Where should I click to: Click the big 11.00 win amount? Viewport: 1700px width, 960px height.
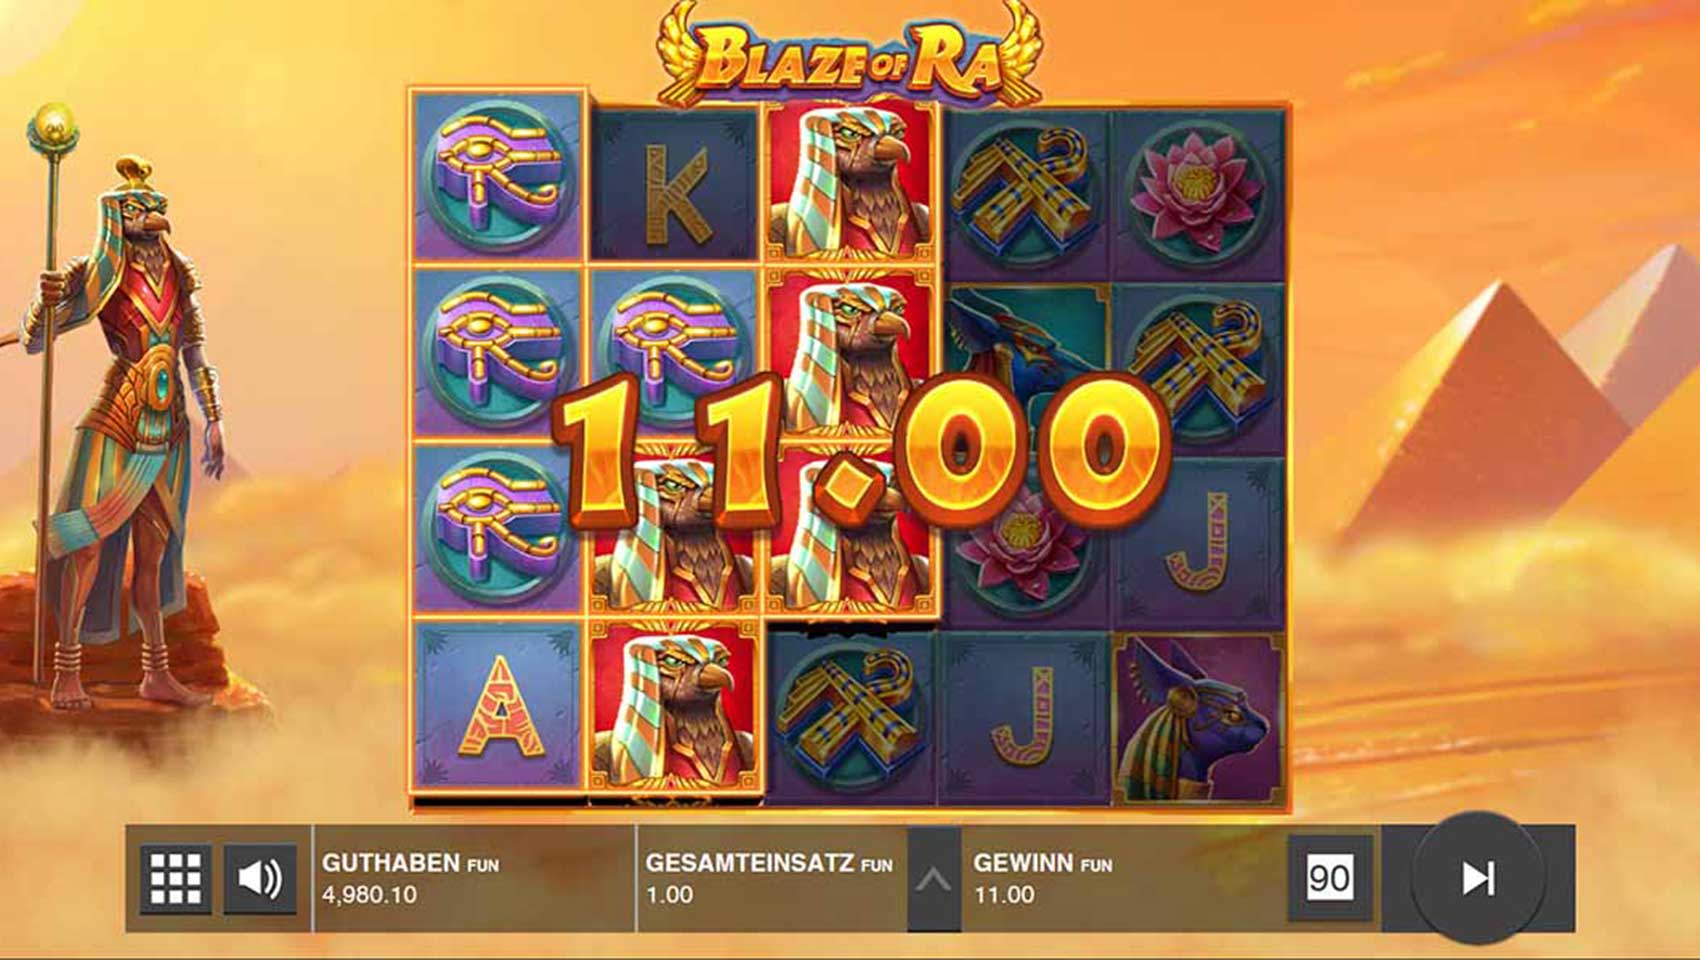tap(860, 452)
